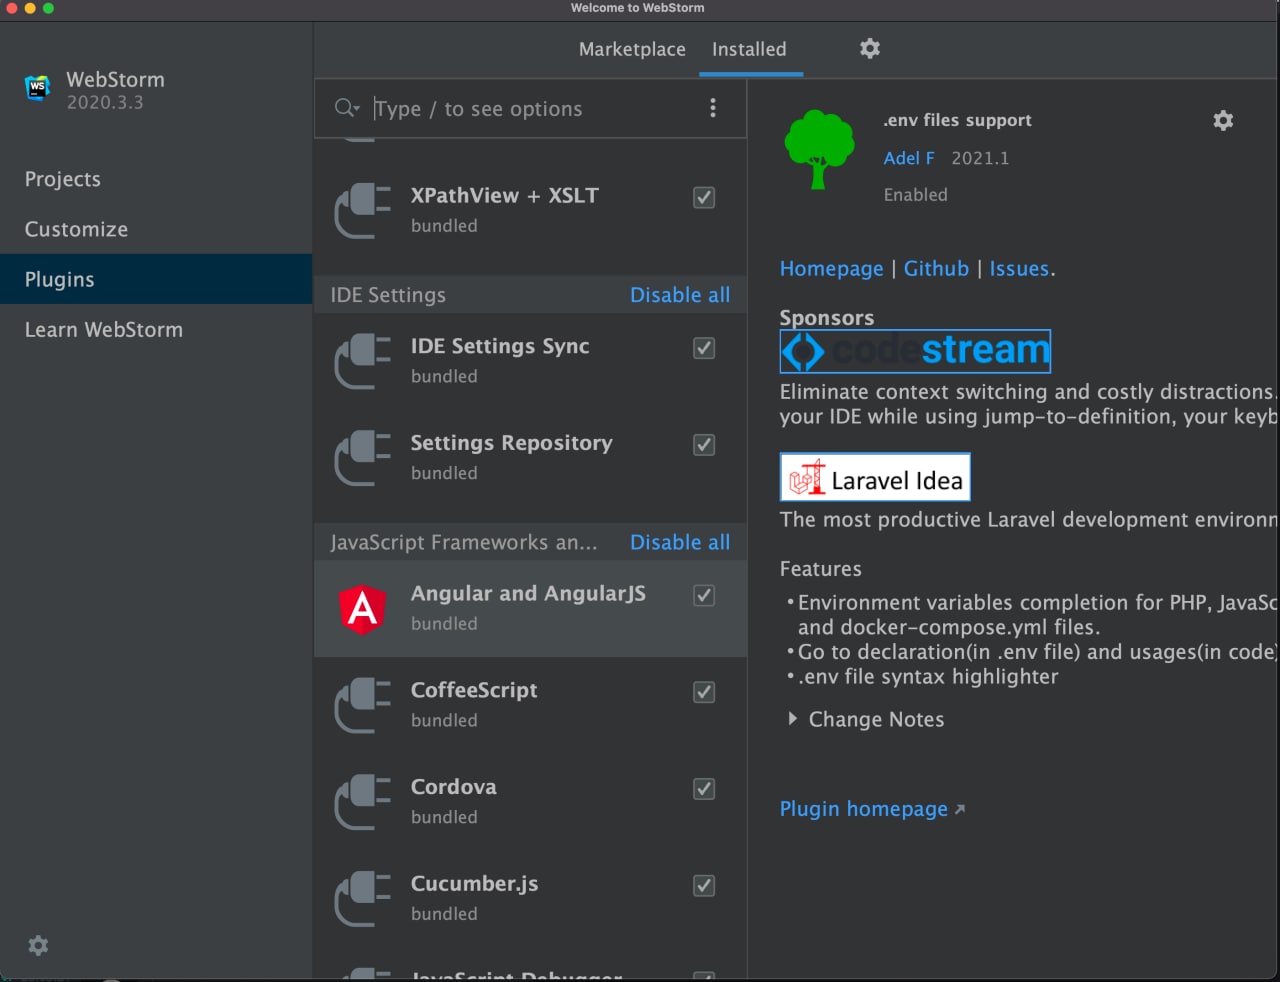
Task: Open the Github link
Action: (x=936, y=268)
